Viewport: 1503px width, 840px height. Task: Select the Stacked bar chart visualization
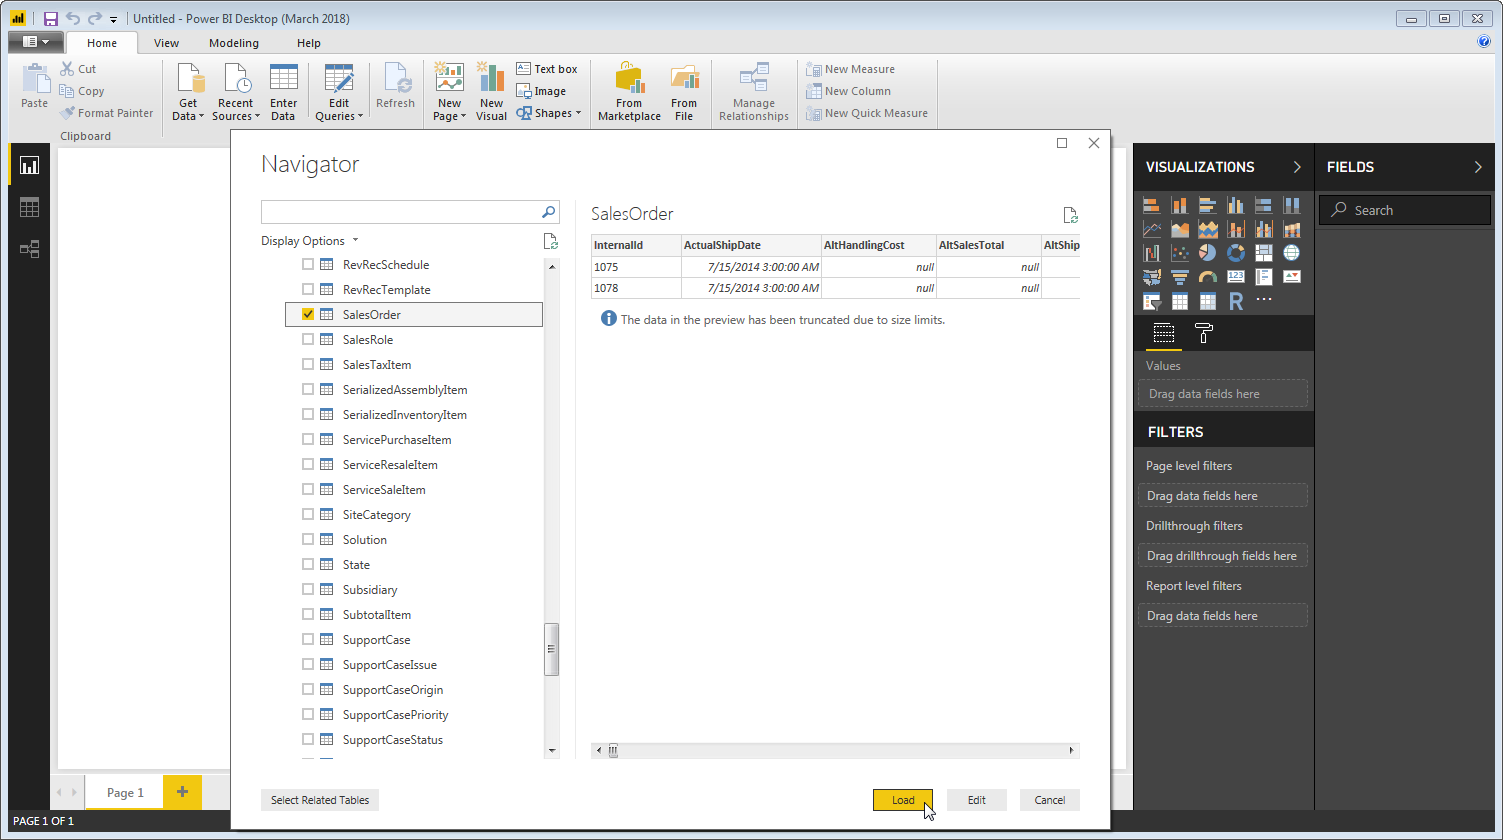tap(1152, 204)
